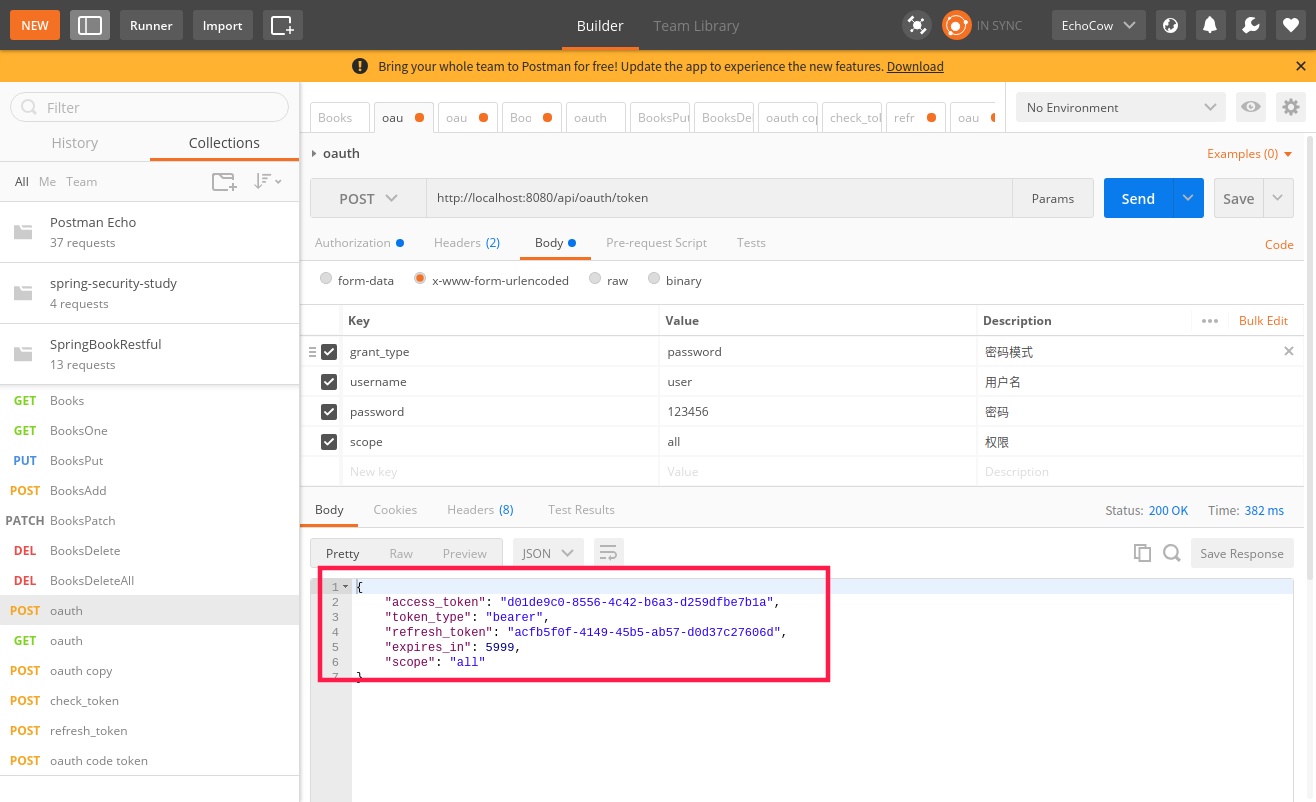Create a new collection folder icon
The image size is (1316, 802).
tap(224, 181)
